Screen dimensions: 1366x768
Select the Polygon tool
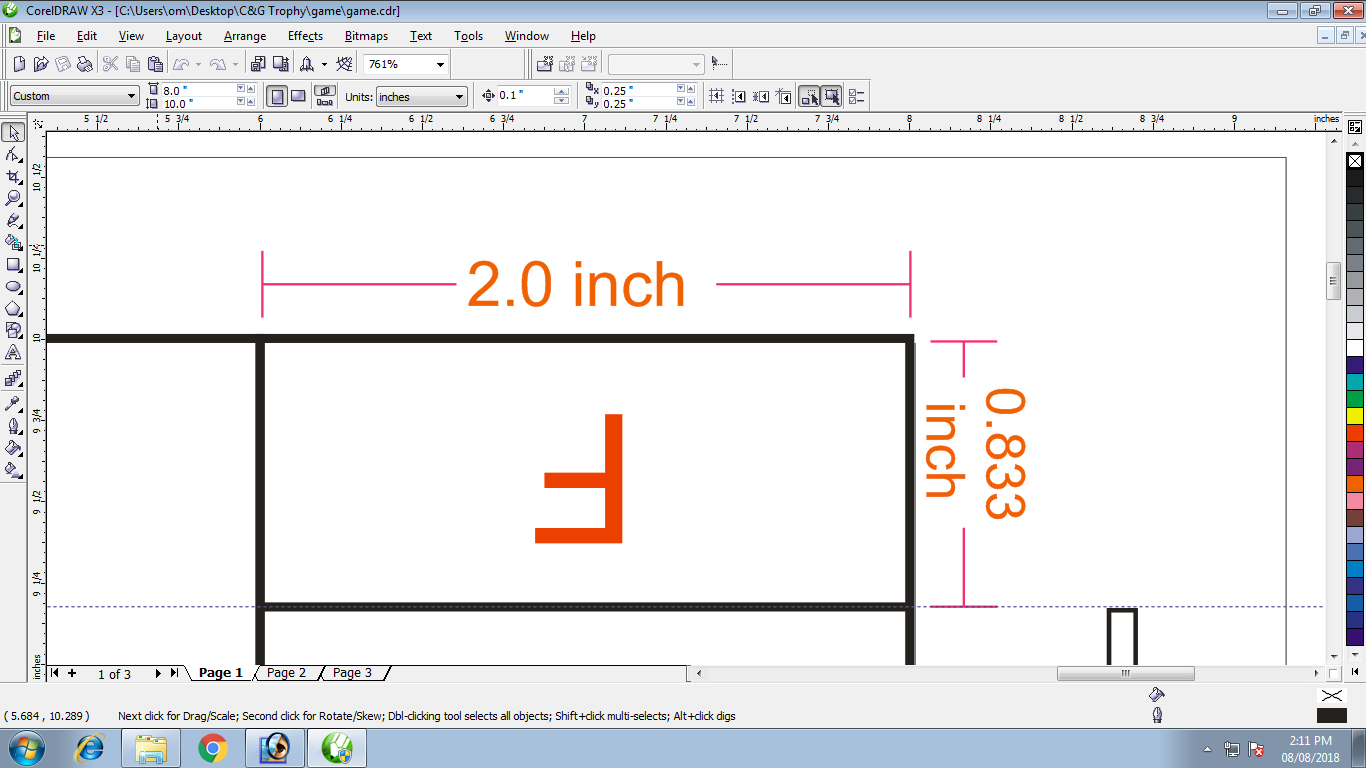(13, 309)
